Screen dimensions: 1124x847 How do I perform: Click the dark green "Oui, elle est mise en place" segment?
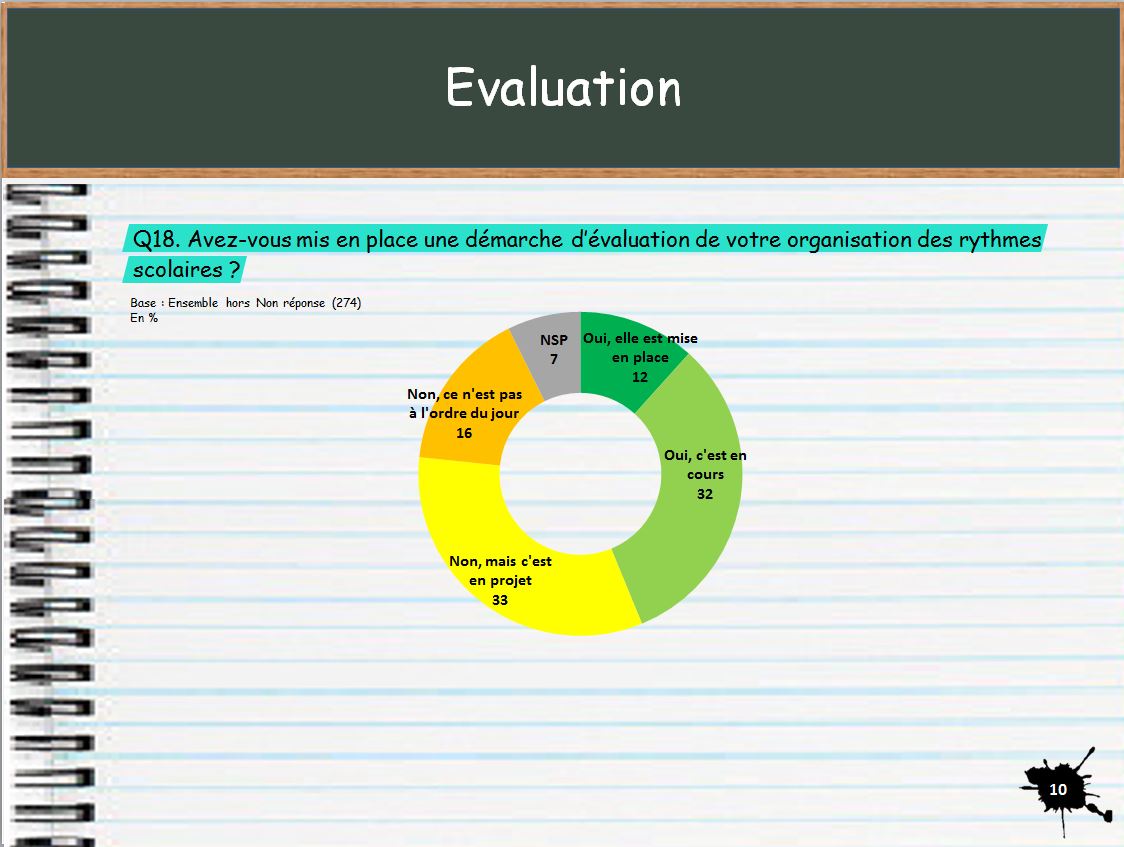click(x=640, y=328)
